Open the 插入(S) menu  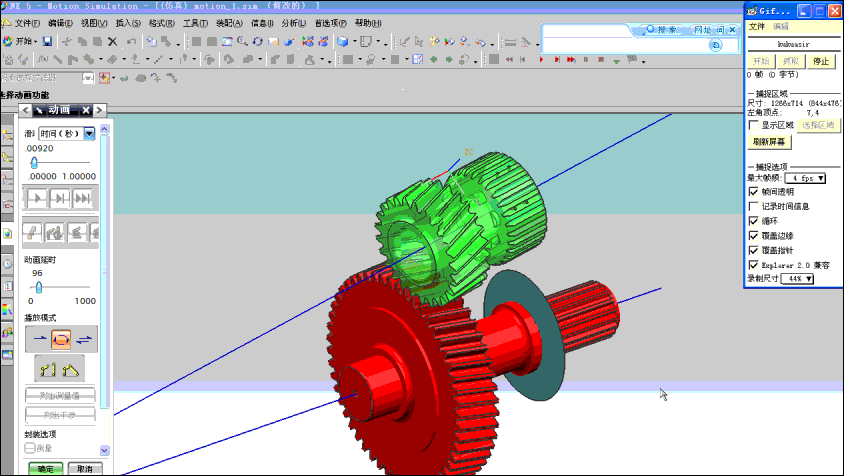(128, 23)
